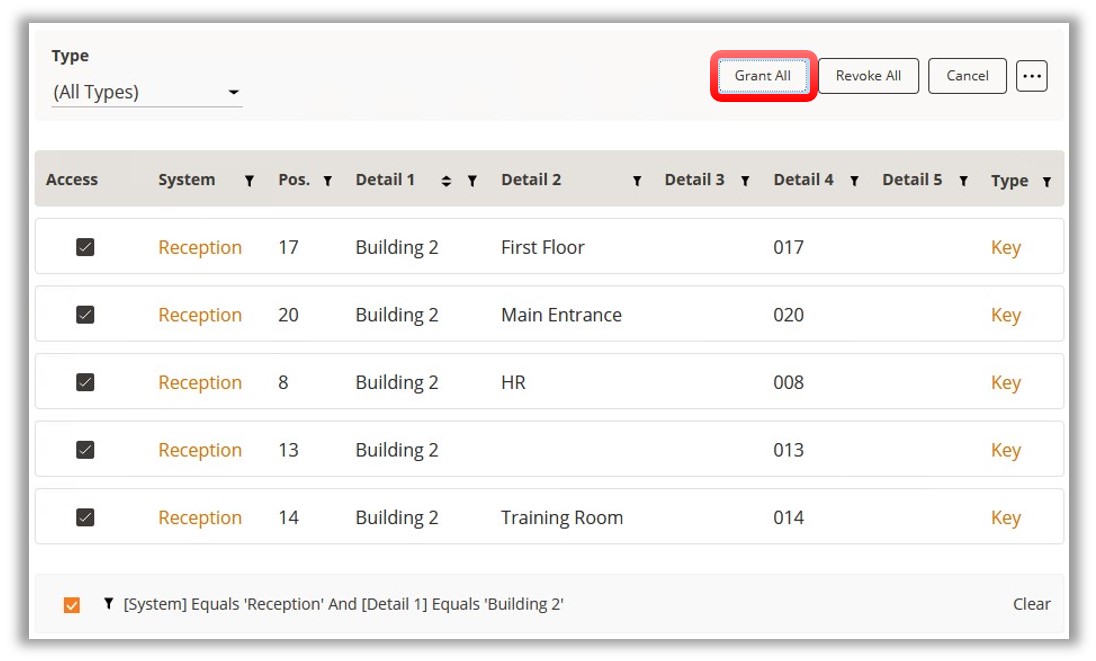Click the System column filter icon
The height and width of the screenshot is (661, 1096).
click(249, 181)
